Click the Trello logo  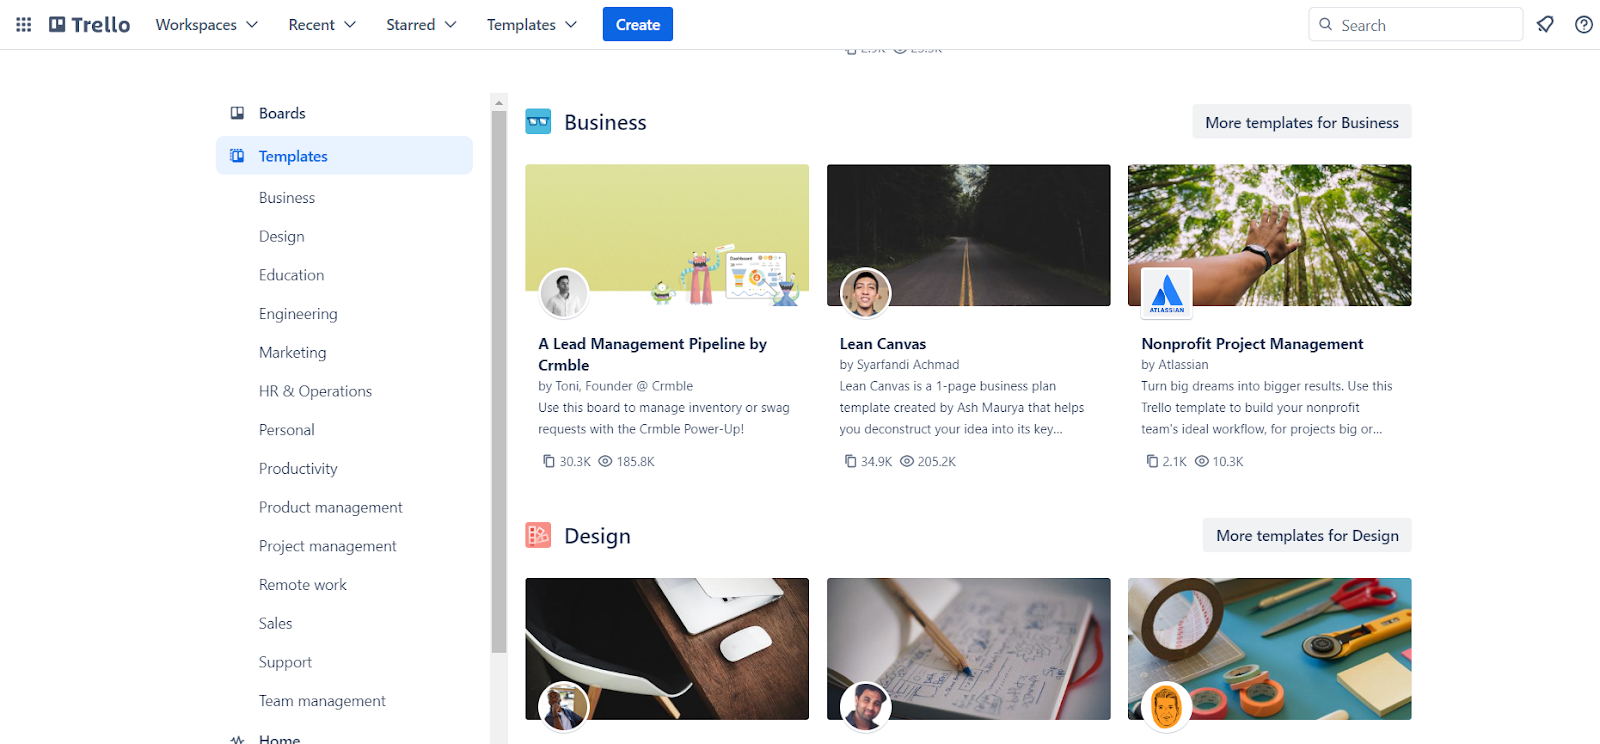[x=90, y=24]
